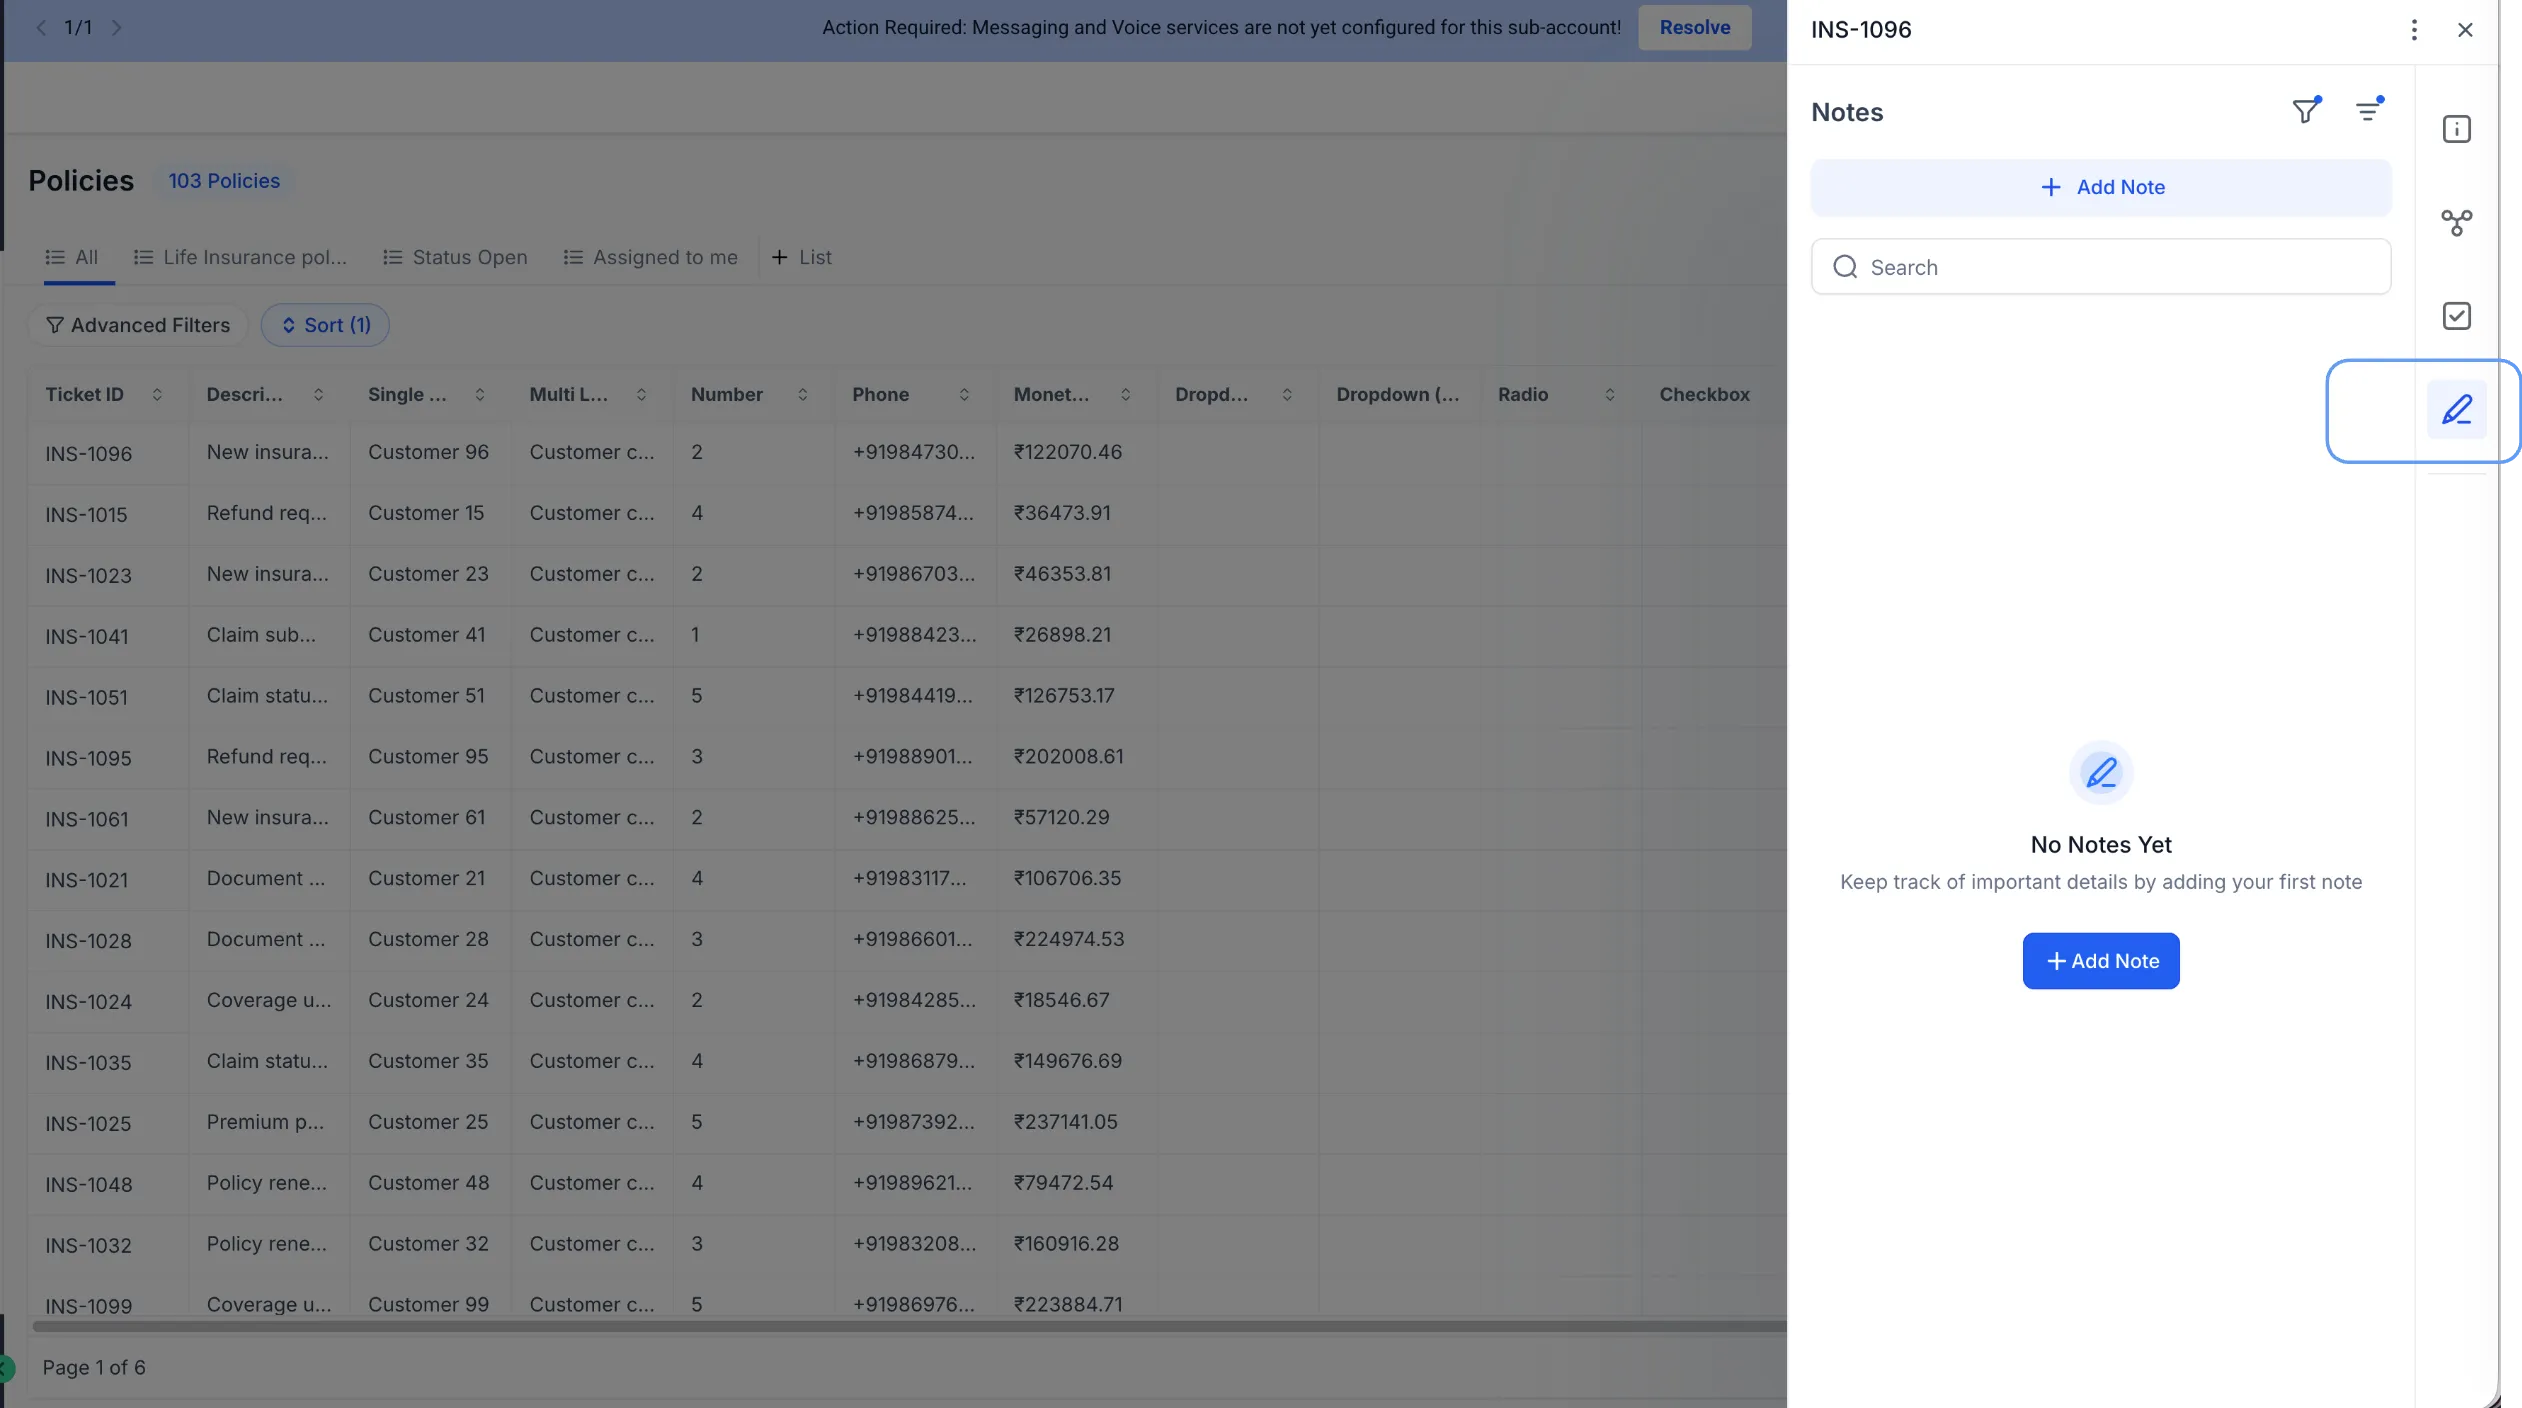Open the Notes filter icon
The height and width of the screenshot is (1408, 2522).
tap(2305, 111)
